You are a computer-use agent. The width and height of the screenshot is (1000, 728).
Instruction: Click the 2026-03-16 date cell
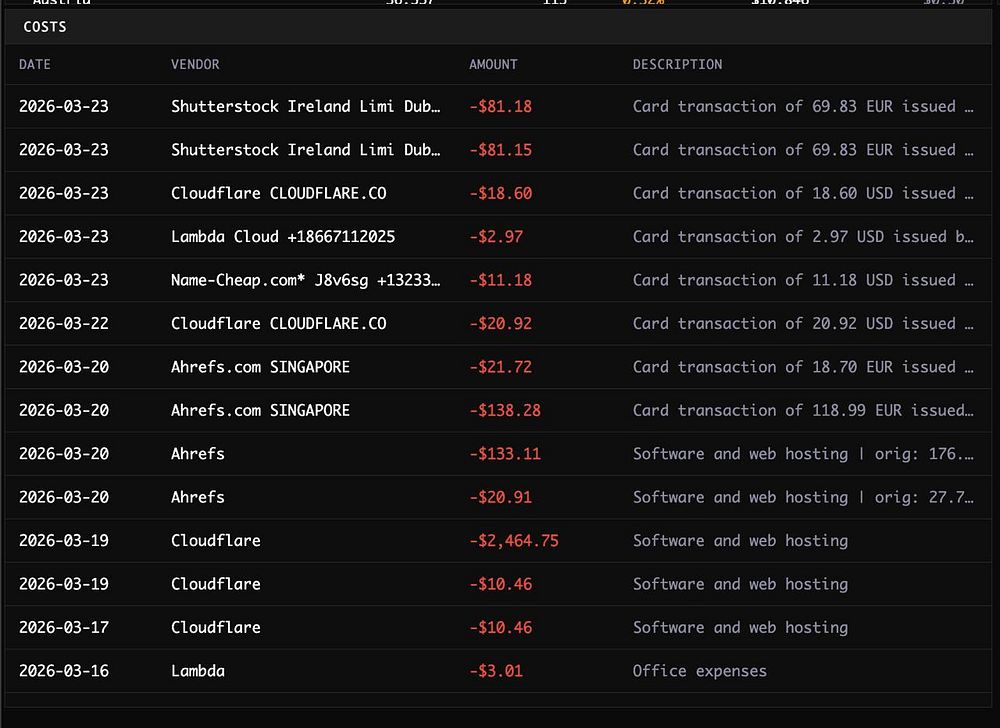[x=64, y=671]
